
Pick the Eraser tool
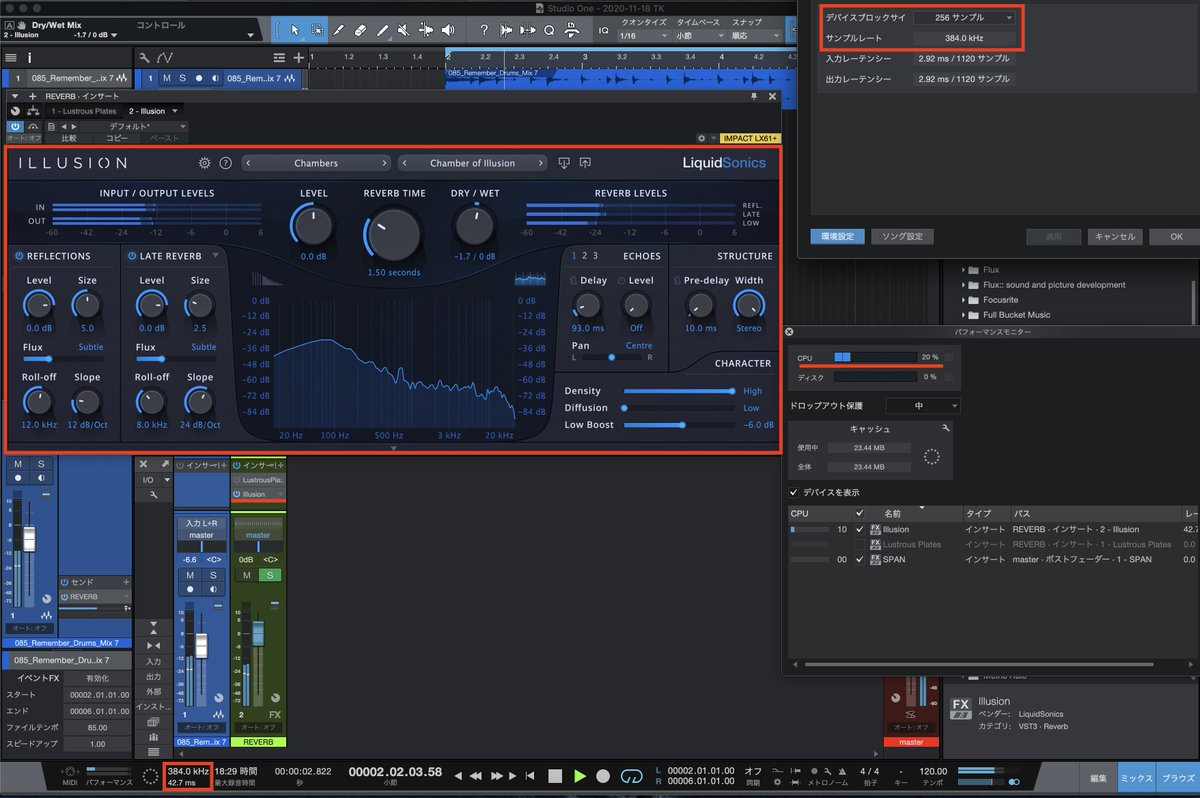point(360,30)
